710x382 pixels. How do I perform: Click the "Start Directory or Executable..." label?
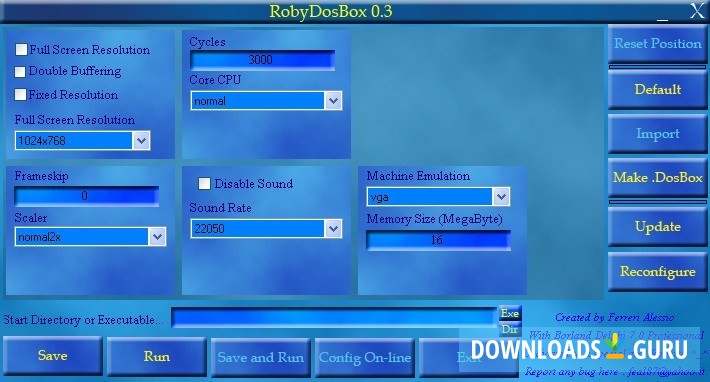pyautogui.click(x=83, y=320)
